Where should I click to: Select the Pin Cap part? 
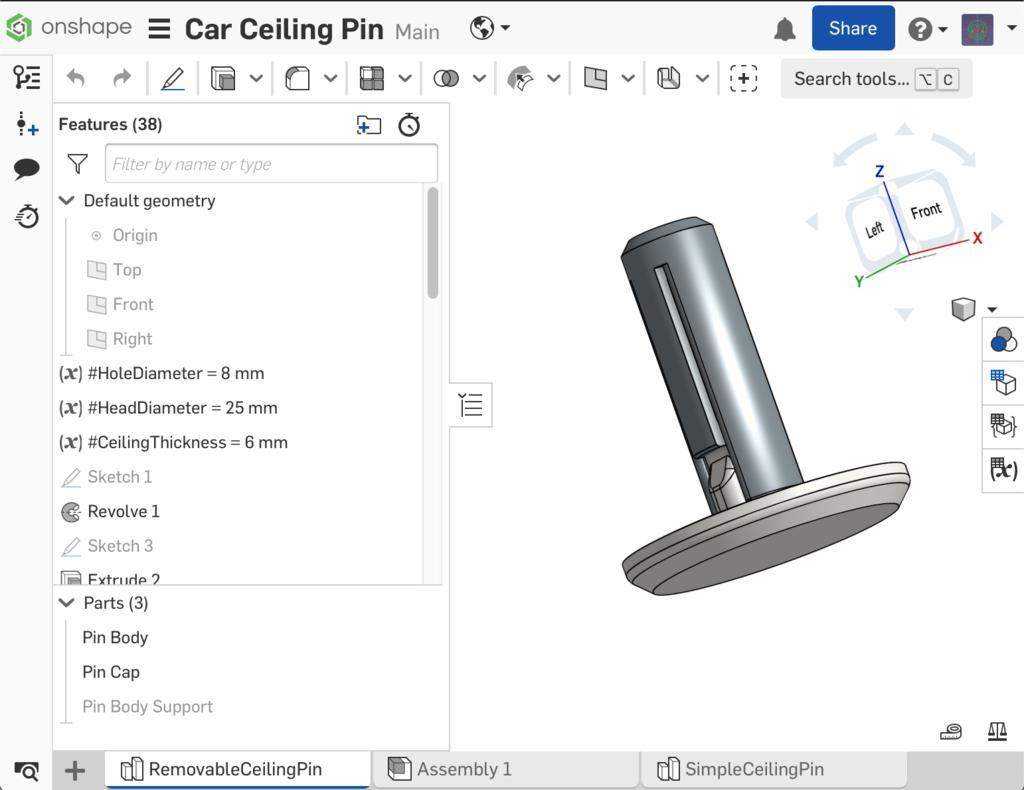point(111,672)
